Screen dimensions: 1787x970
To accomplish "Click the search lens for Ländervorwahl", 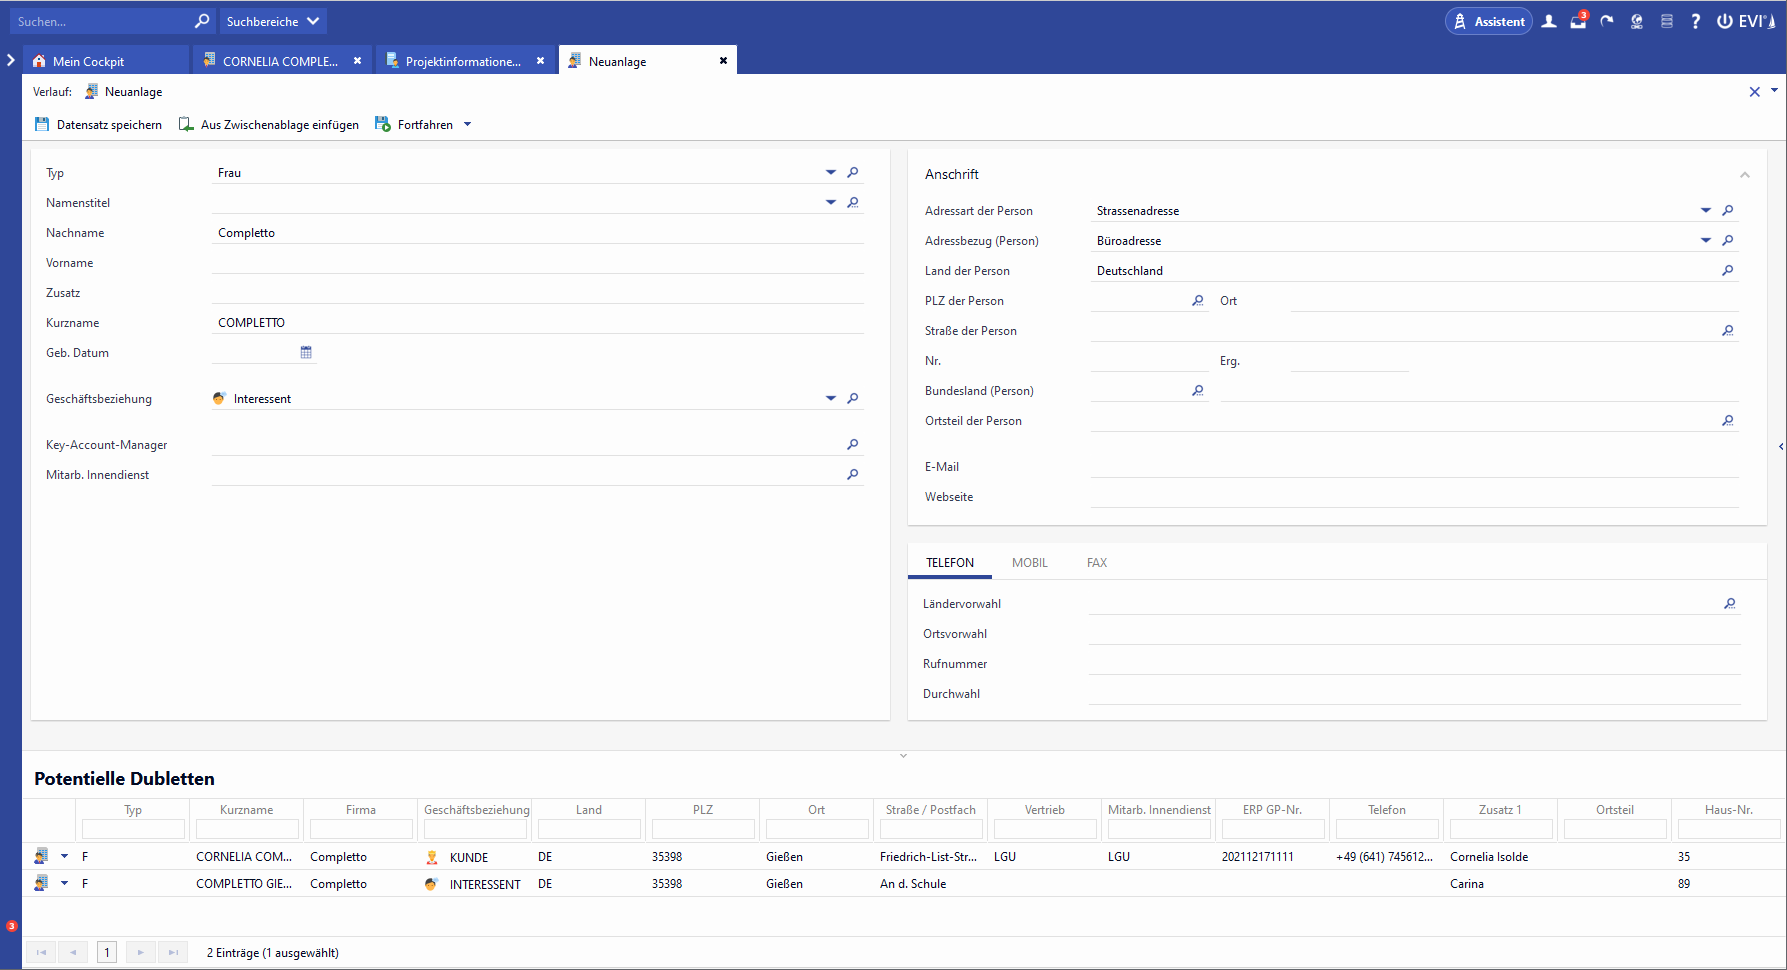I will click(x=1730, y=604).
